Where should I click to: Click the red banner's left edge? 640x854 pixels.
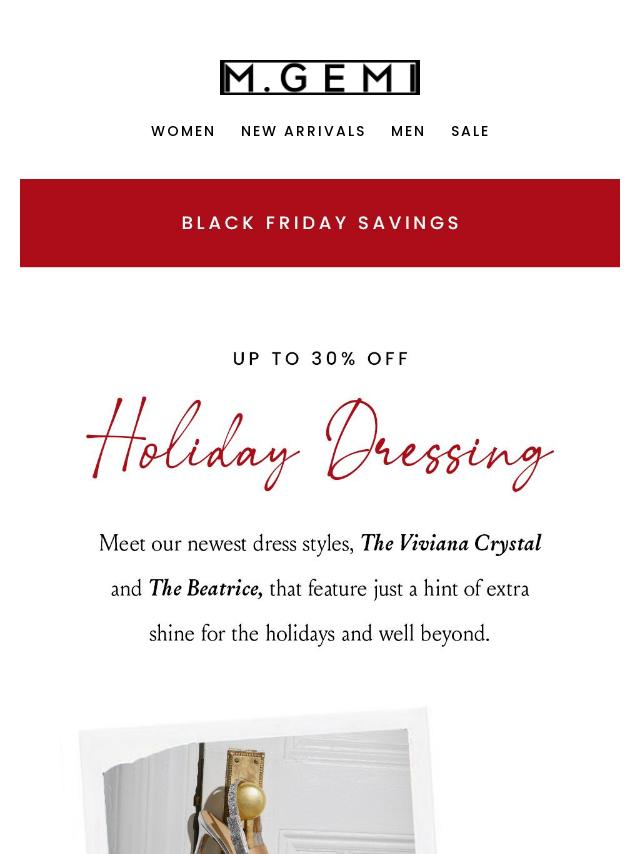25,223
